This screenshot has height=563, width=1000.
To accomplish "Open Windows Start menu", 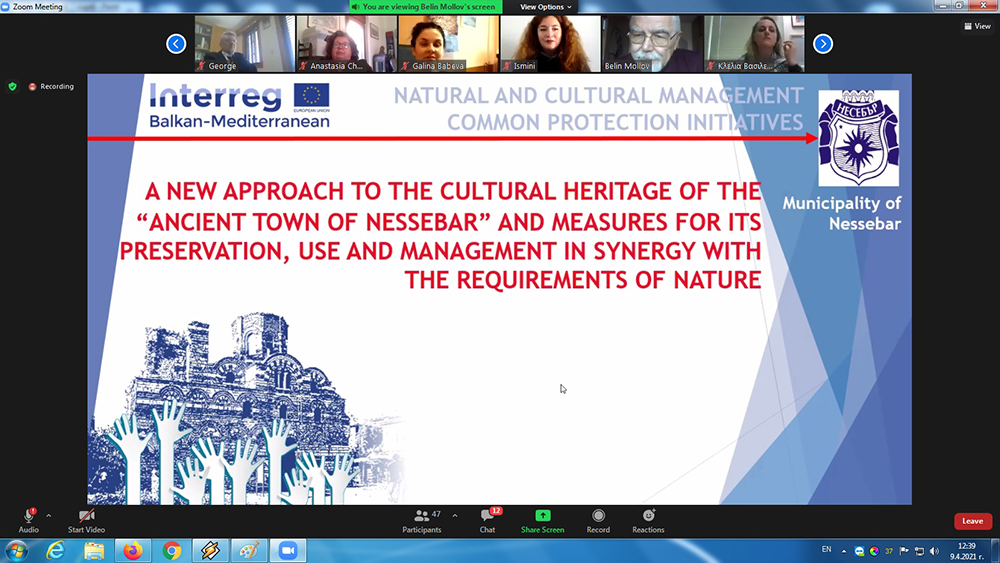I will coord(17,550).
